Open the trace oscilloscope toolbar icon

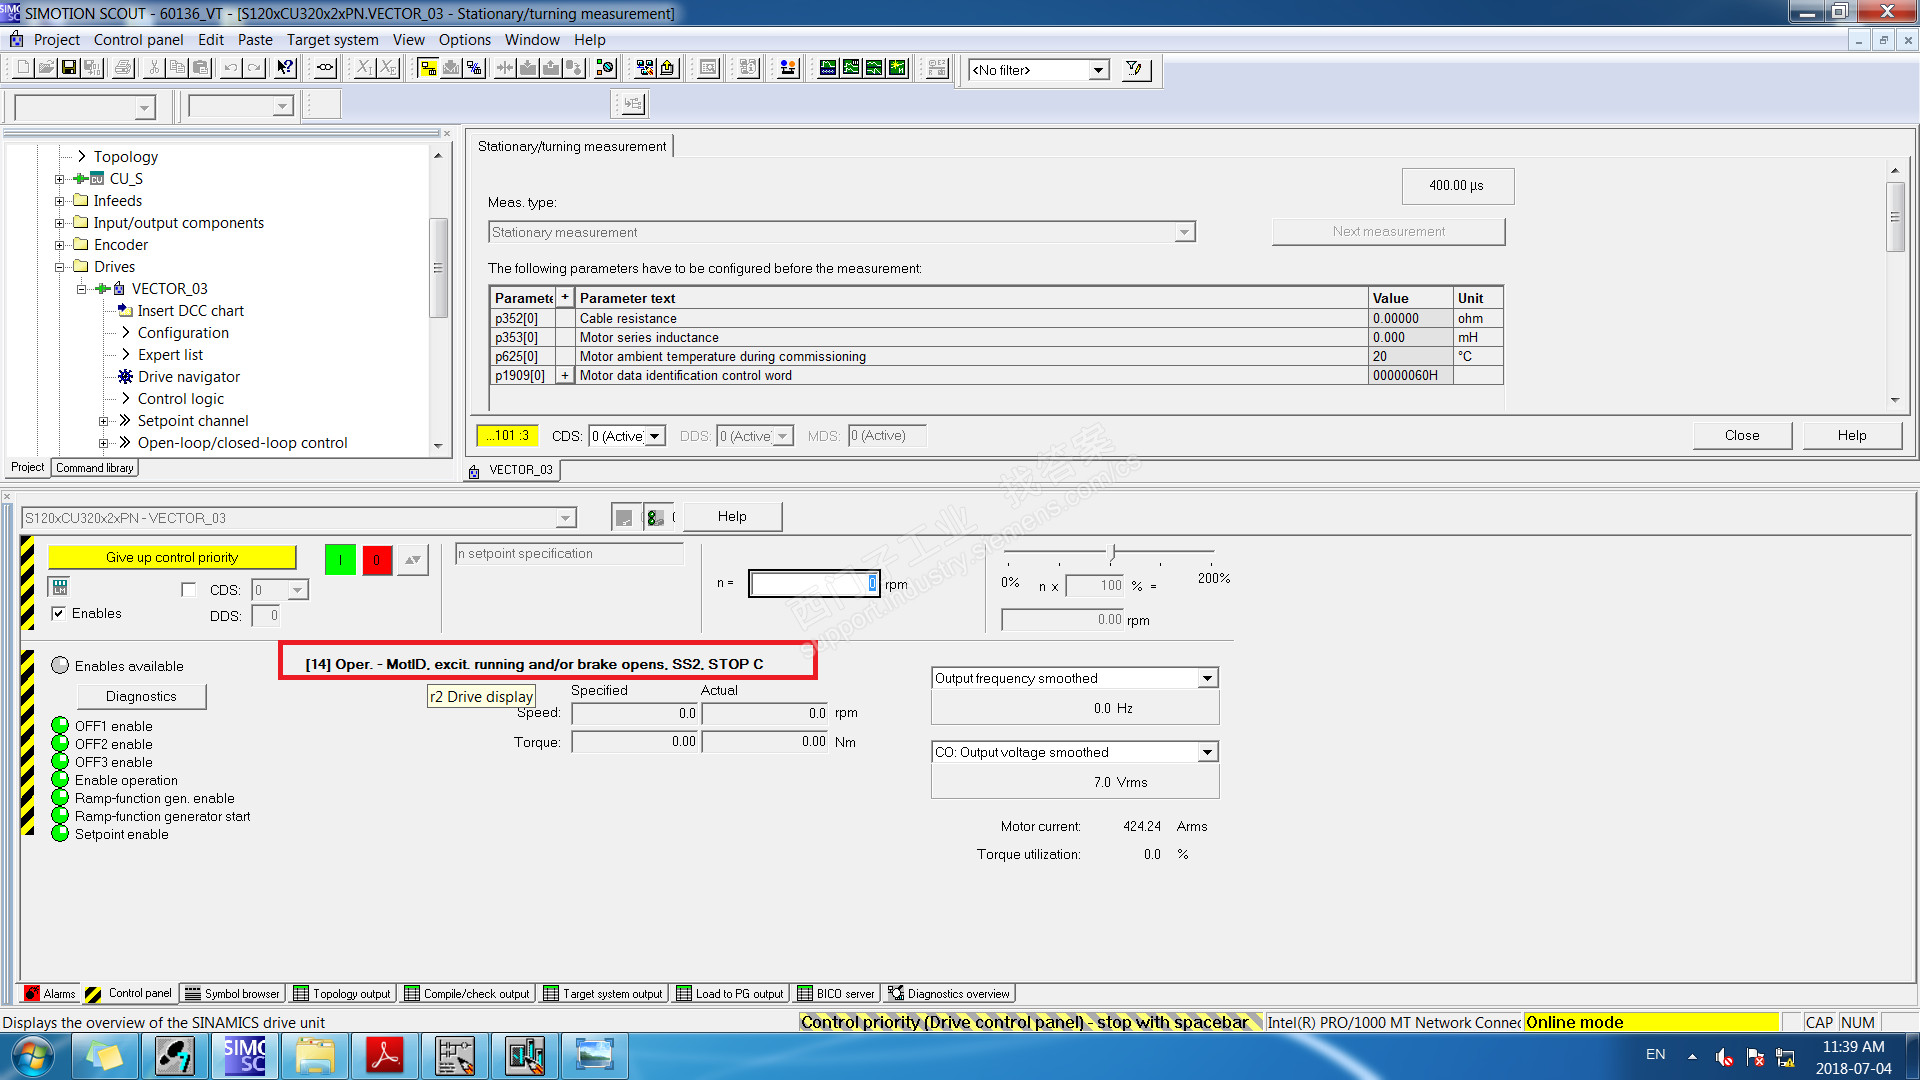(x=828, y=68)
